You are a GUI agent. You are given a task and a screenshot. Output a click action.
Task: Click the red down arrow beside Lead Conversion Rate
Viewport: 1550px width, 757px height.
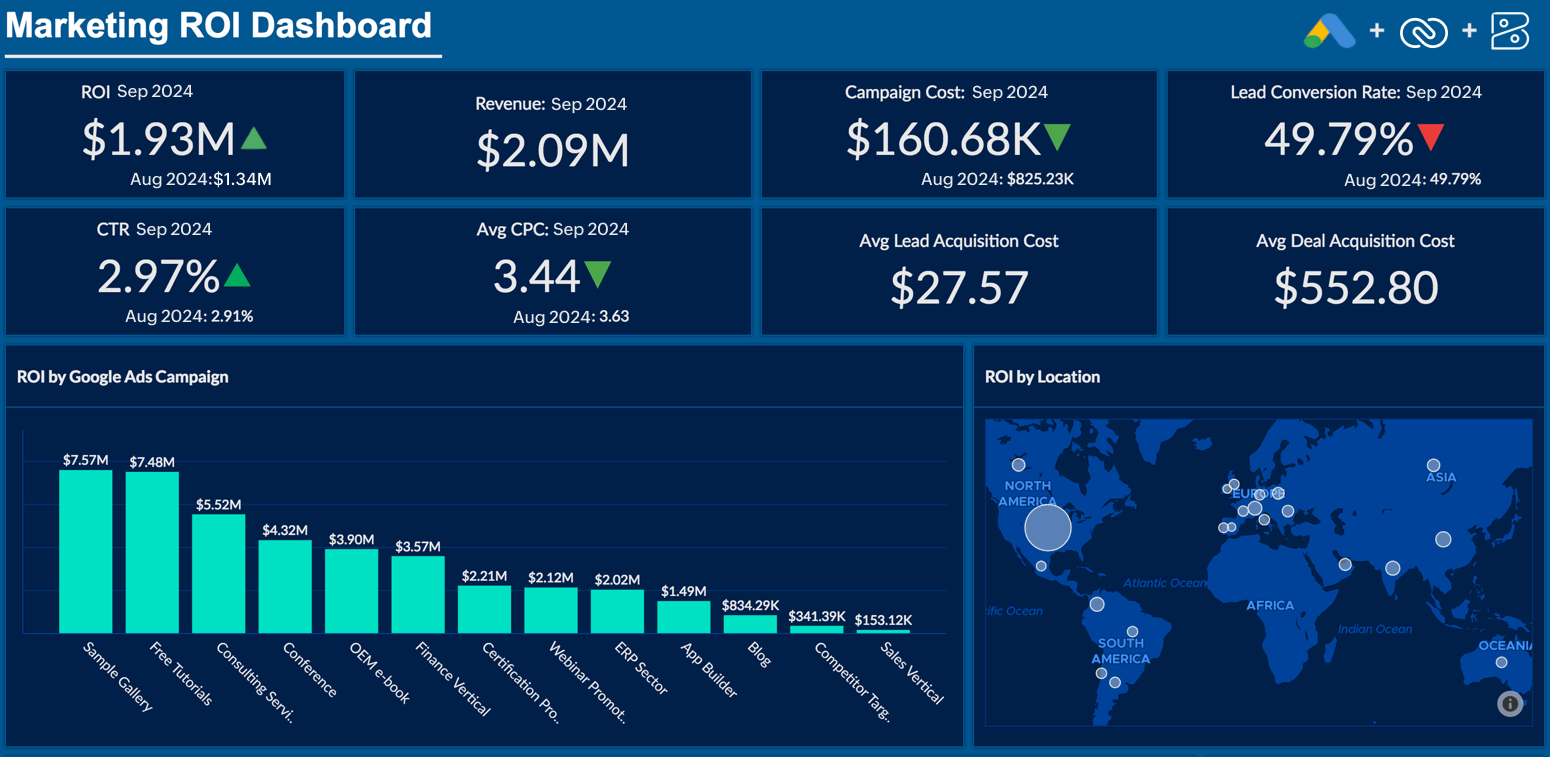click(x=1431, y=138)
